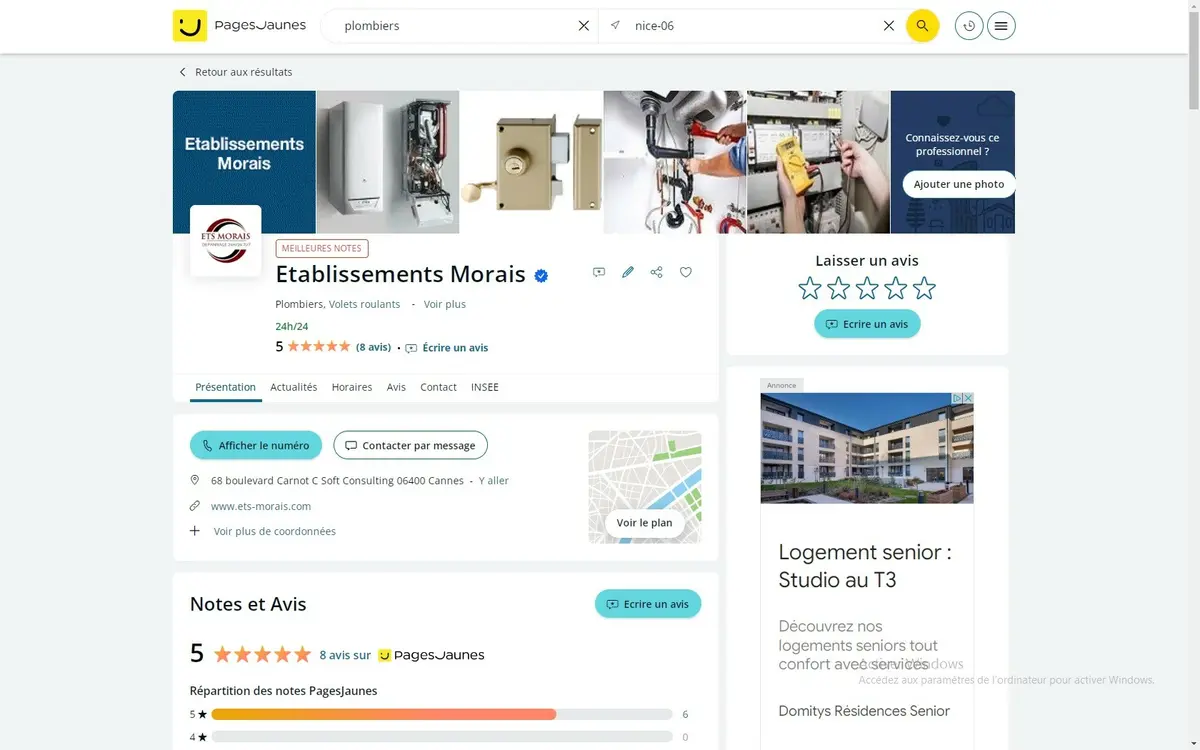
Task: Click the PagesJaunes logo in reviews
Action: 431,655
